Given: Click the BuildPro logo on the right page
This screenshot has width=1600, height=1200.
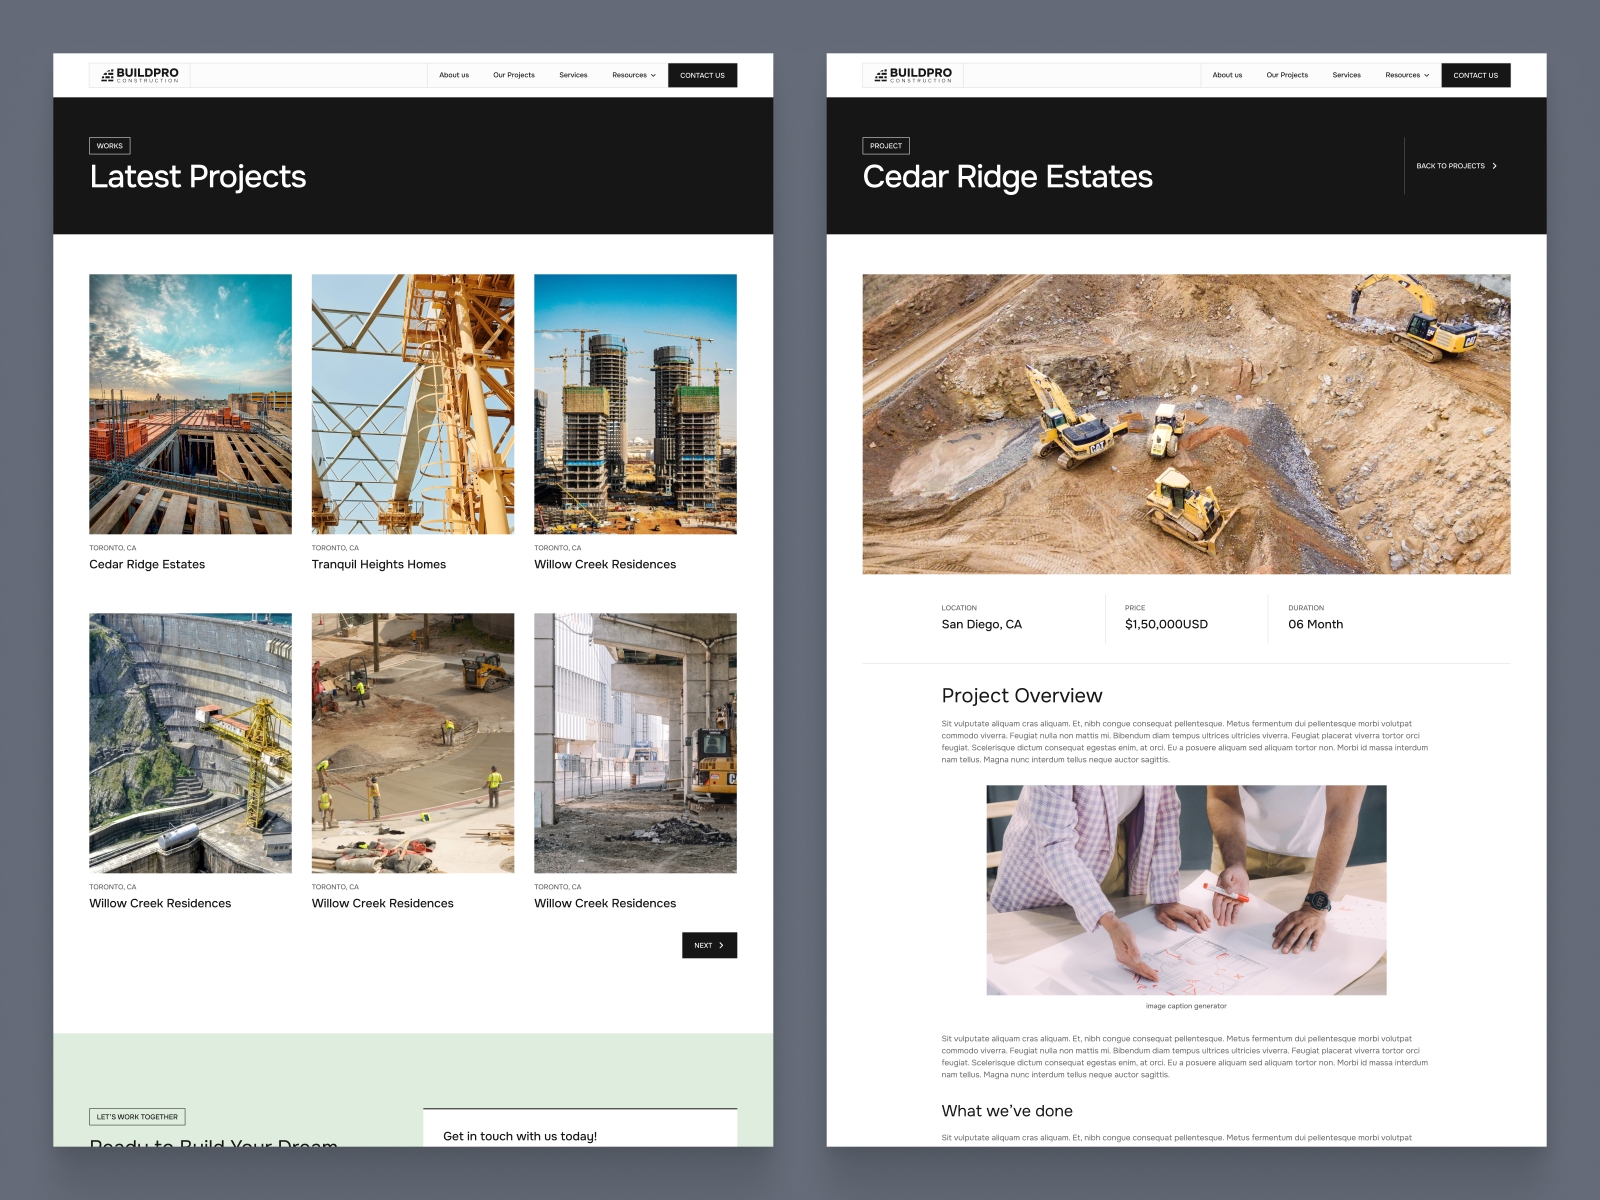Looking at the screenshot, I should [x=913, y=75].
